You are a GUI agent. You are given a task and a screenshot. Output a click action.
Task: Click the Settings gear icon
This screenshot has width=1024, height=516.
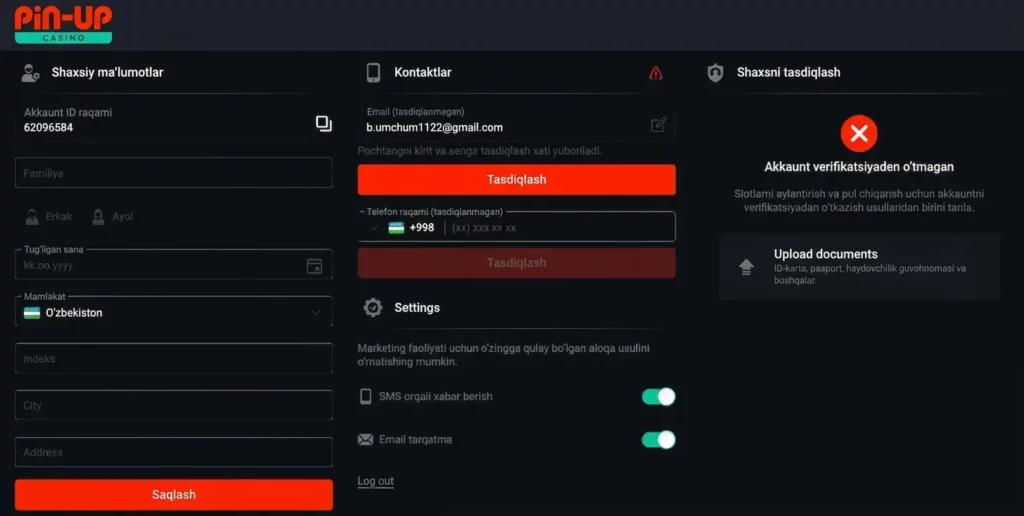point(373,308)
